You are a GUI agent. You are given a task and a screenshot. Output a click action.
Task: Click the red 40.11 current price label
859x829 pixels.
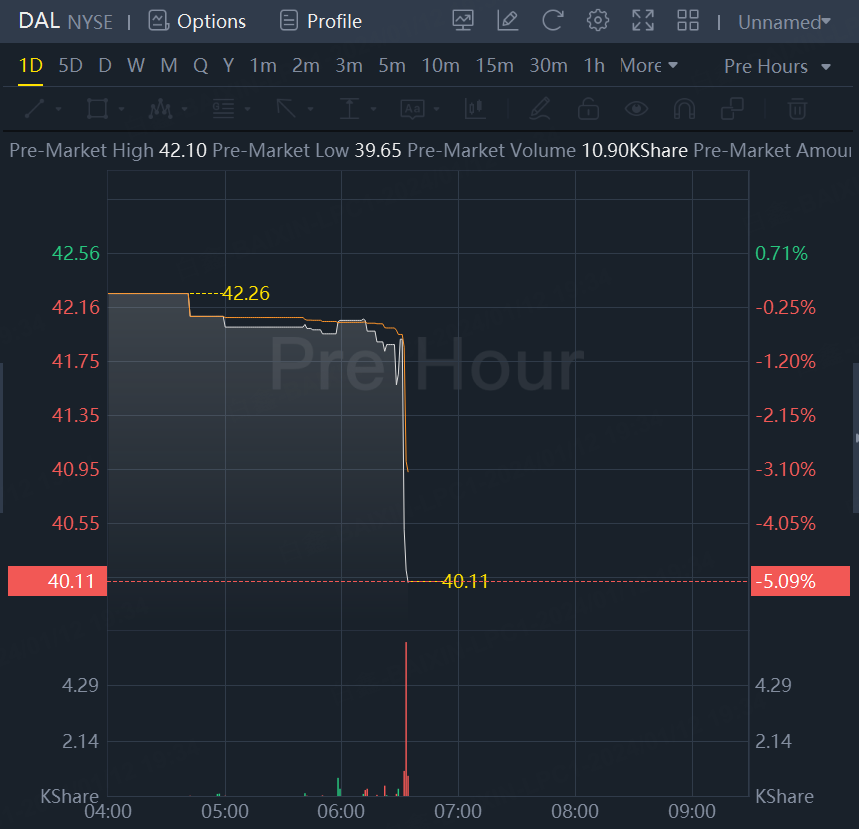click(57, 581)
